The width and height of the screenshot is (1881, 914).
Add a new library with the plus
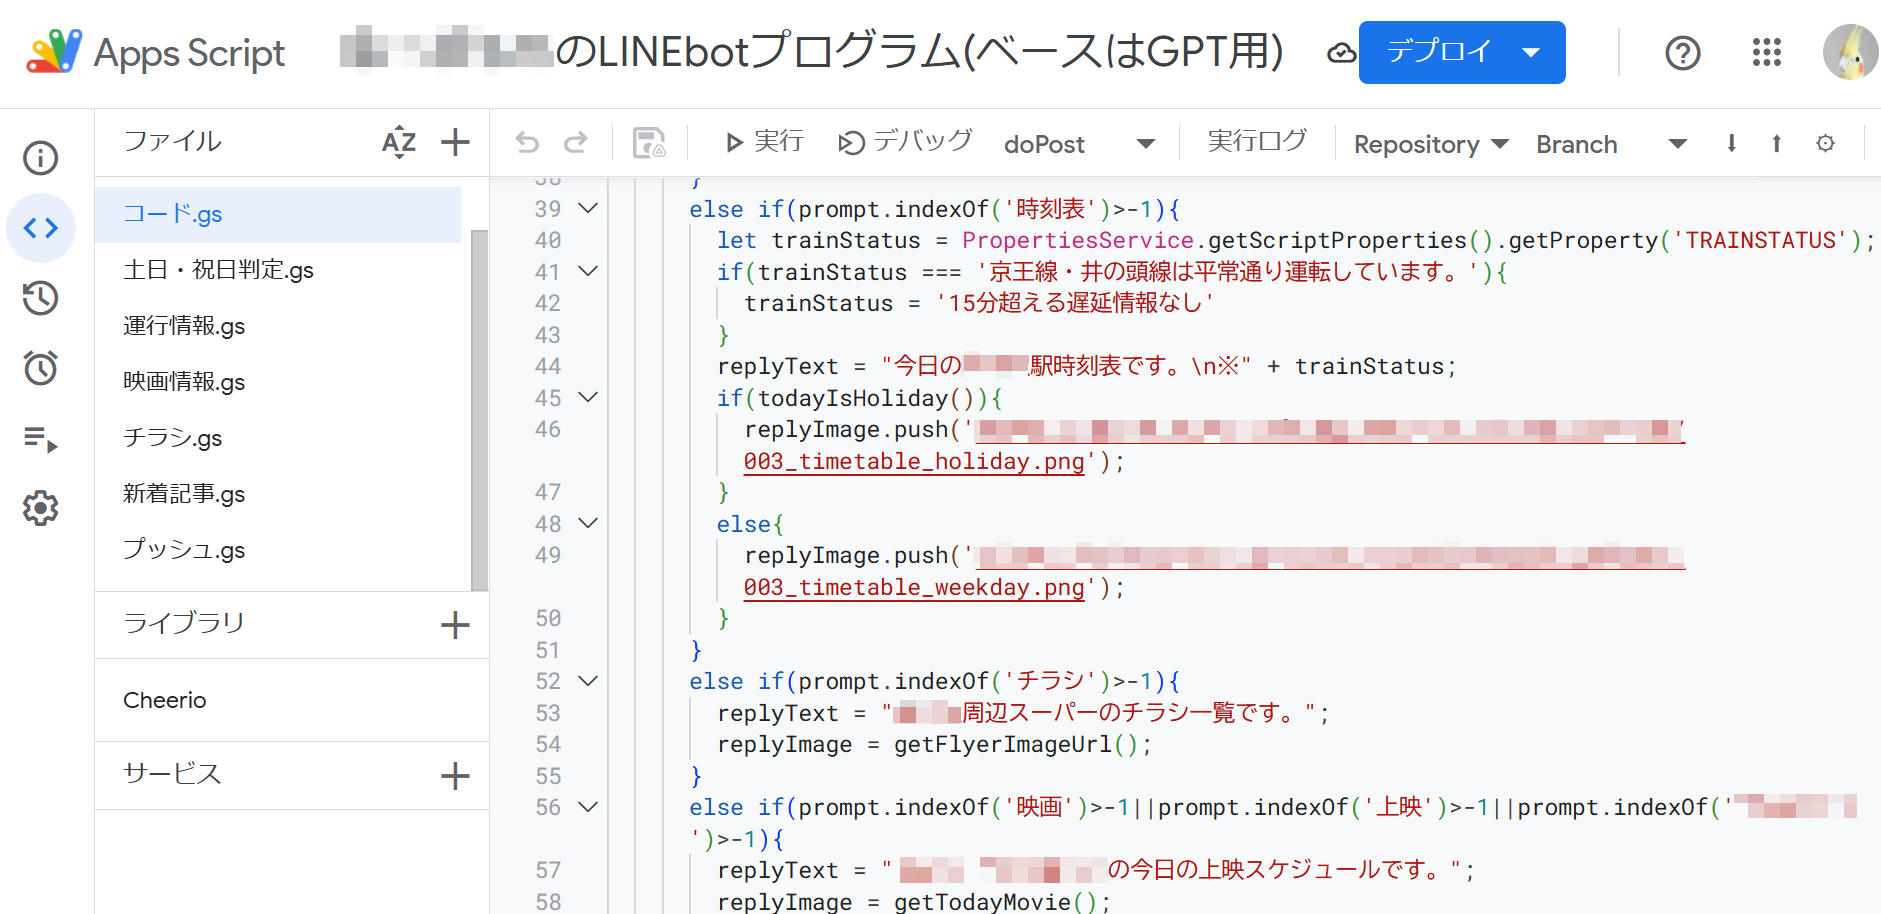[x=455, y=624]
